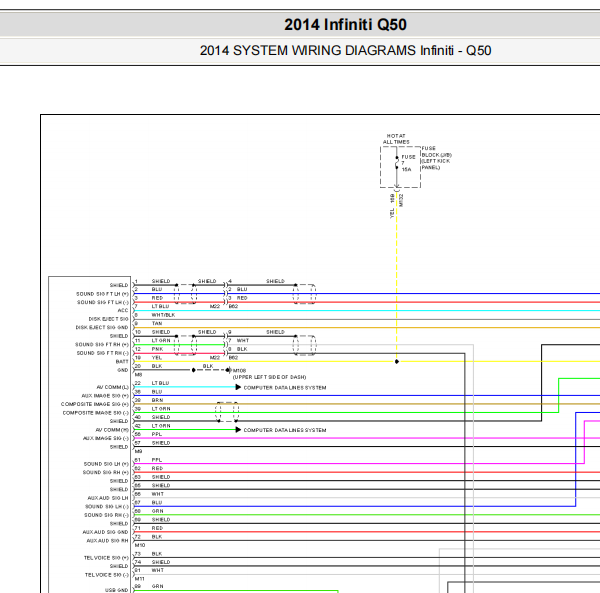Screen dimensions: 600x593
Task: Select the 'BATT' pin label
Action: click(x=122, y=362)
